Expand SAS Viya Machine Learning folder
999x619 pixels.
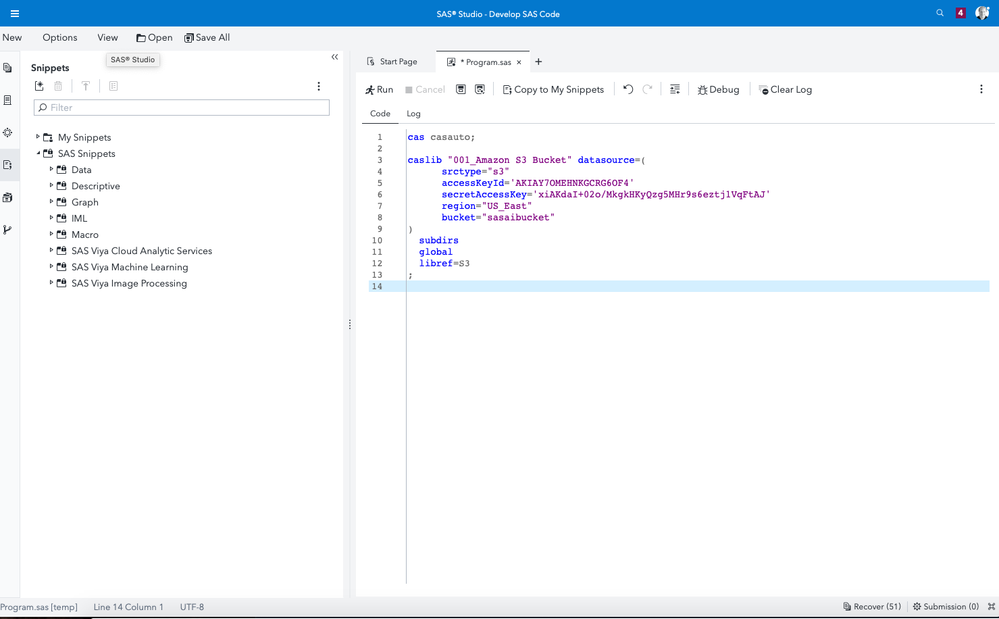(x=51, y=267)
